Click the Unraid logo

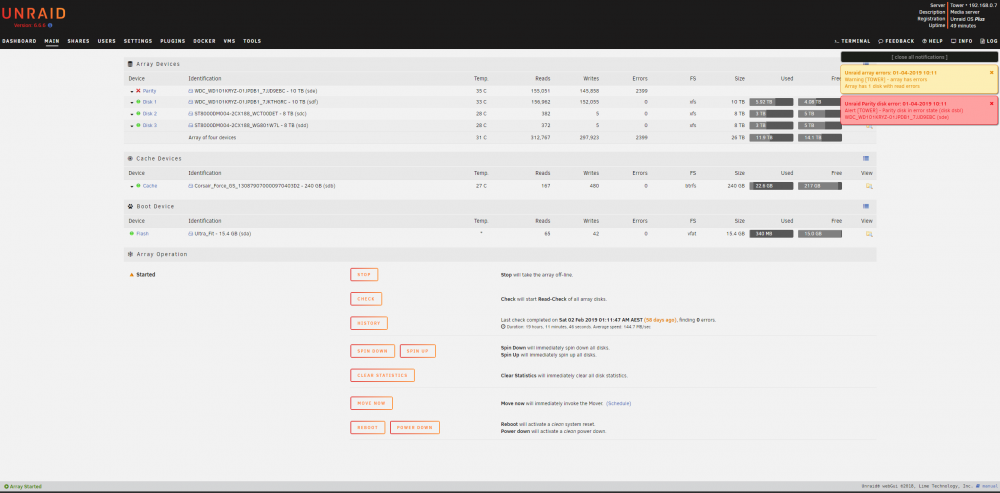click(x=33, y=13)
